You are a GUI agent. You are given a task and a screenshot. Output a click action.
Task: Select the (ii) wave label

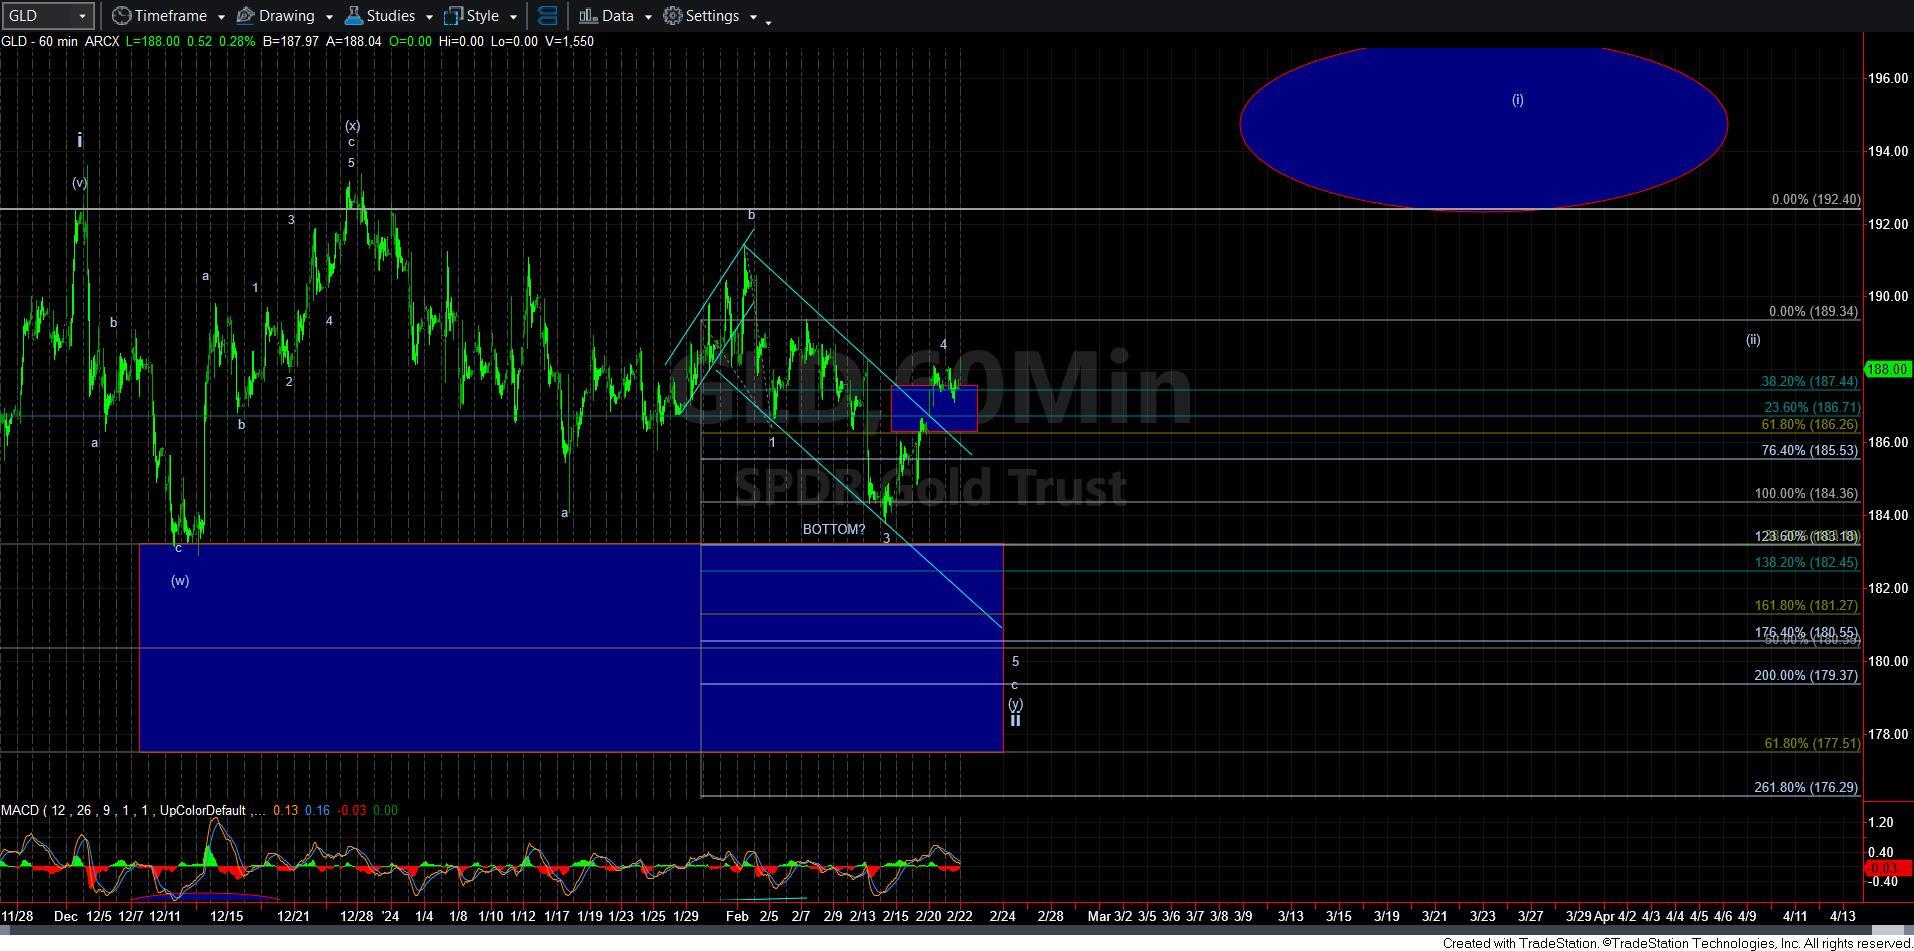[x=1753, y=340]
